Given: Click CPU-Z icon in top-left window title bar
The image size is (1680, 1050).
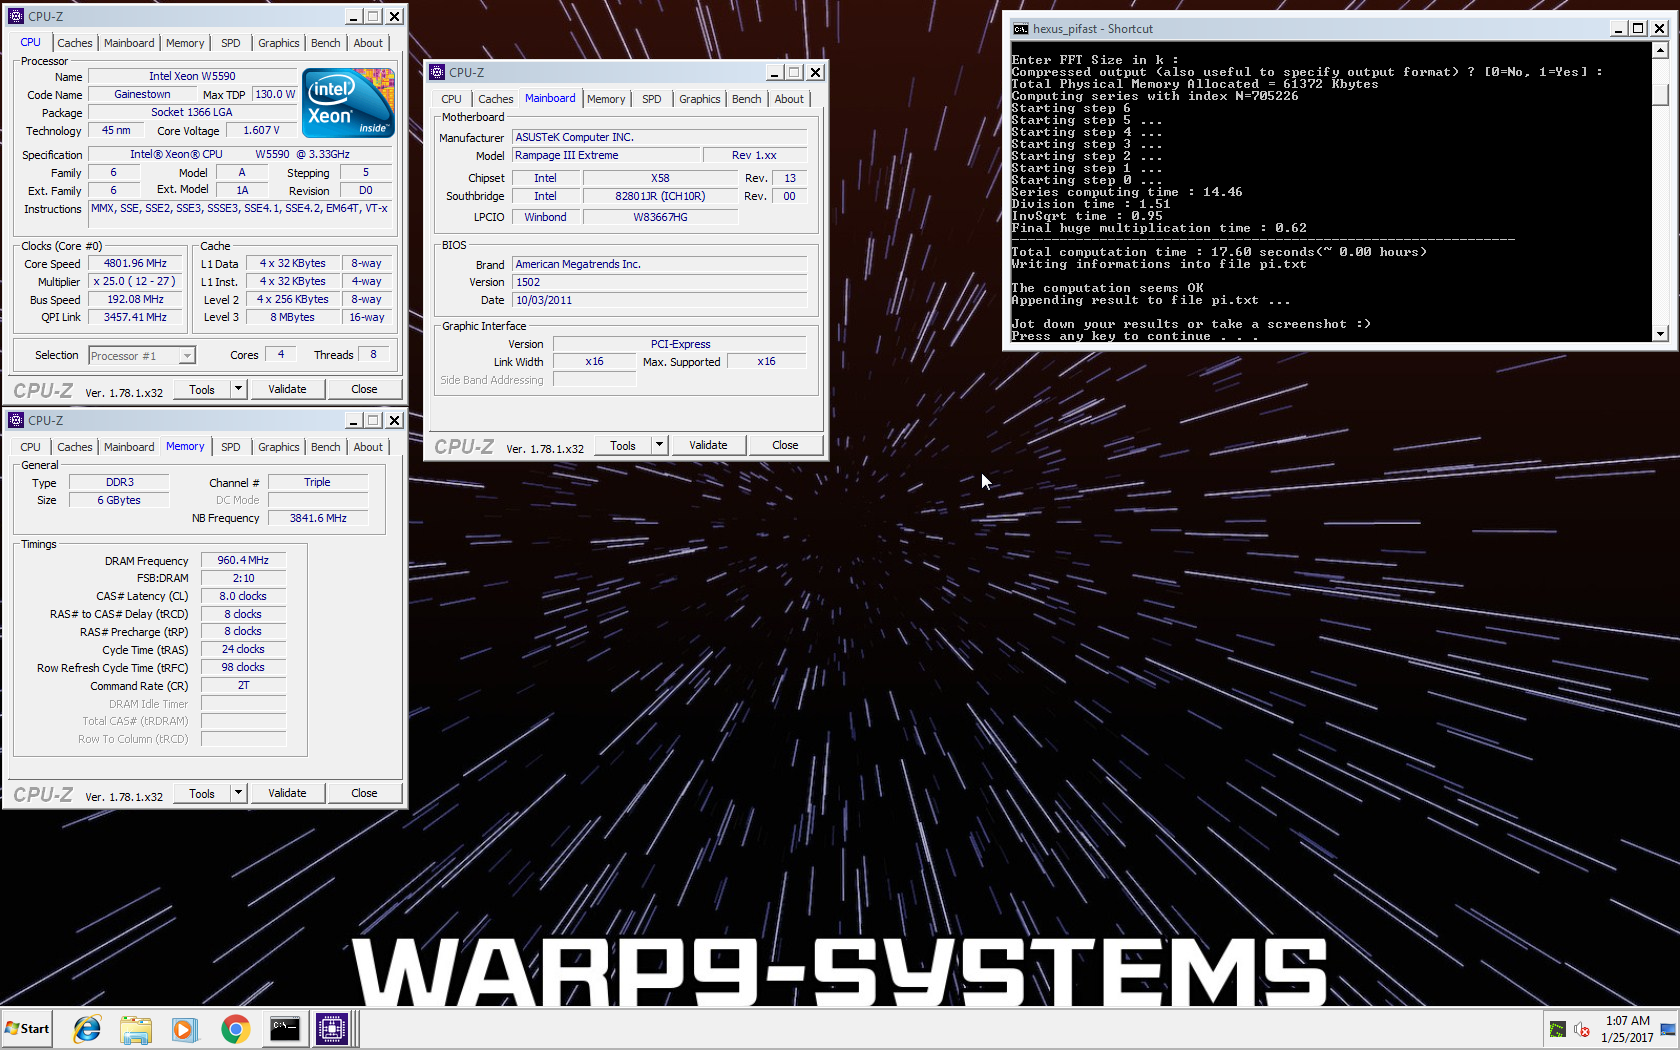Looking at the screenshot, I should tap(16, 16).
